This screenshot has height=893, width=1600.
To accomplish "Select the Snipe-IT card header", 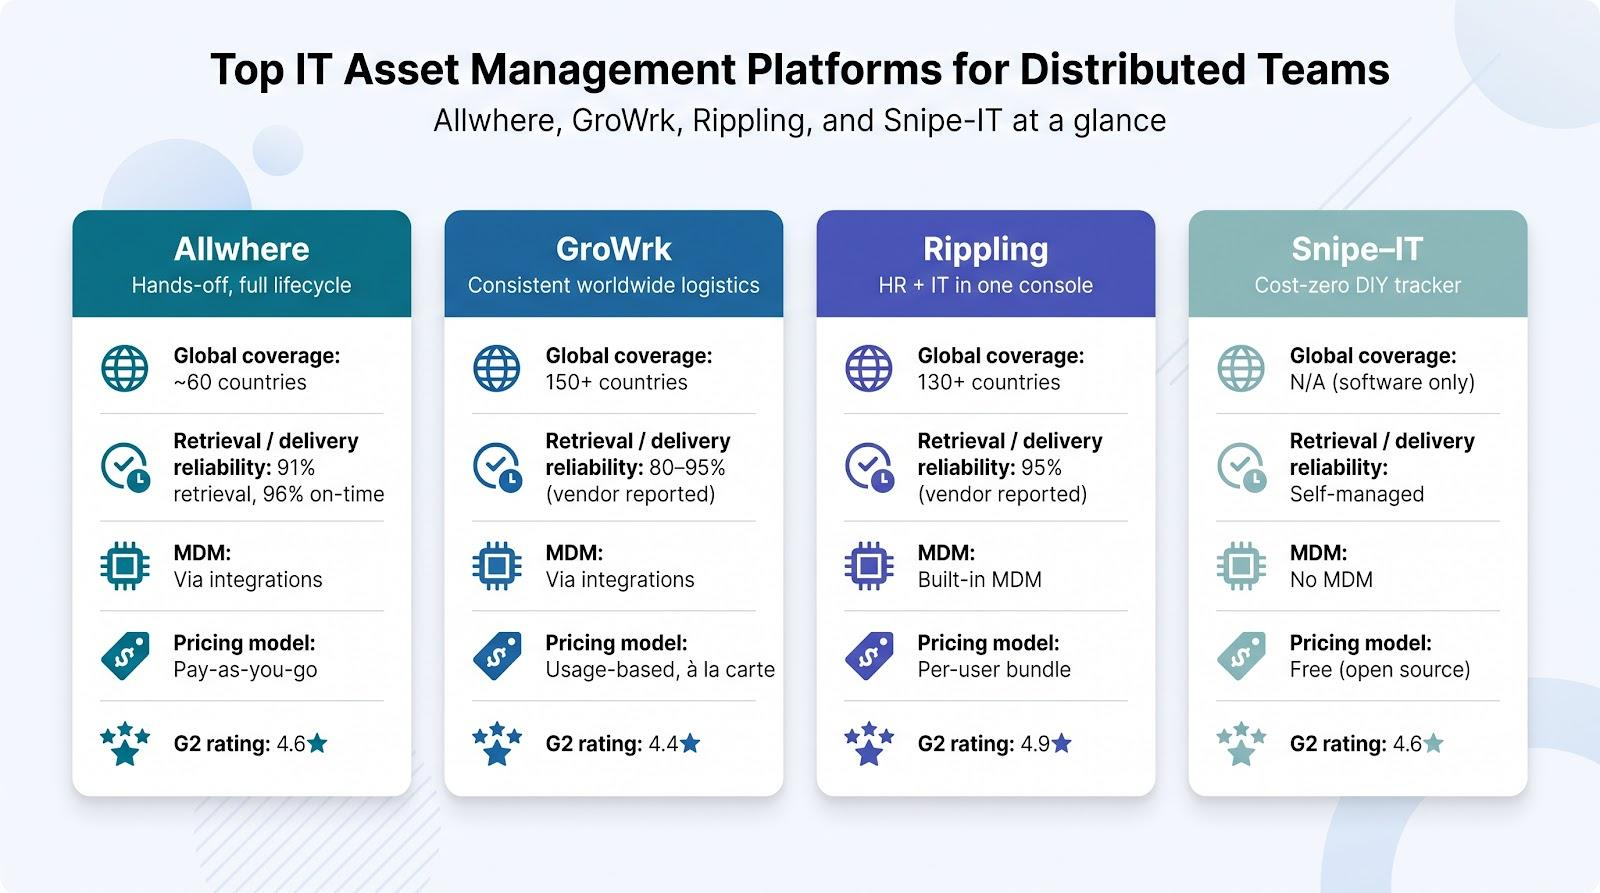I will click(1358, 264).
